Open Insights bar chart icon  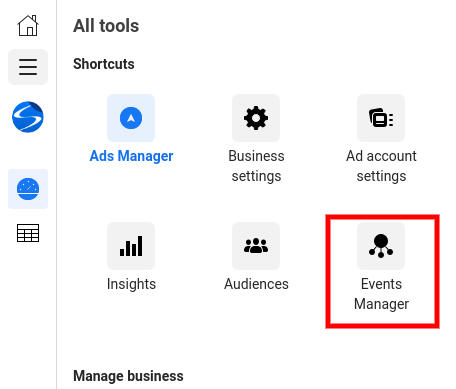pos(131,246)
